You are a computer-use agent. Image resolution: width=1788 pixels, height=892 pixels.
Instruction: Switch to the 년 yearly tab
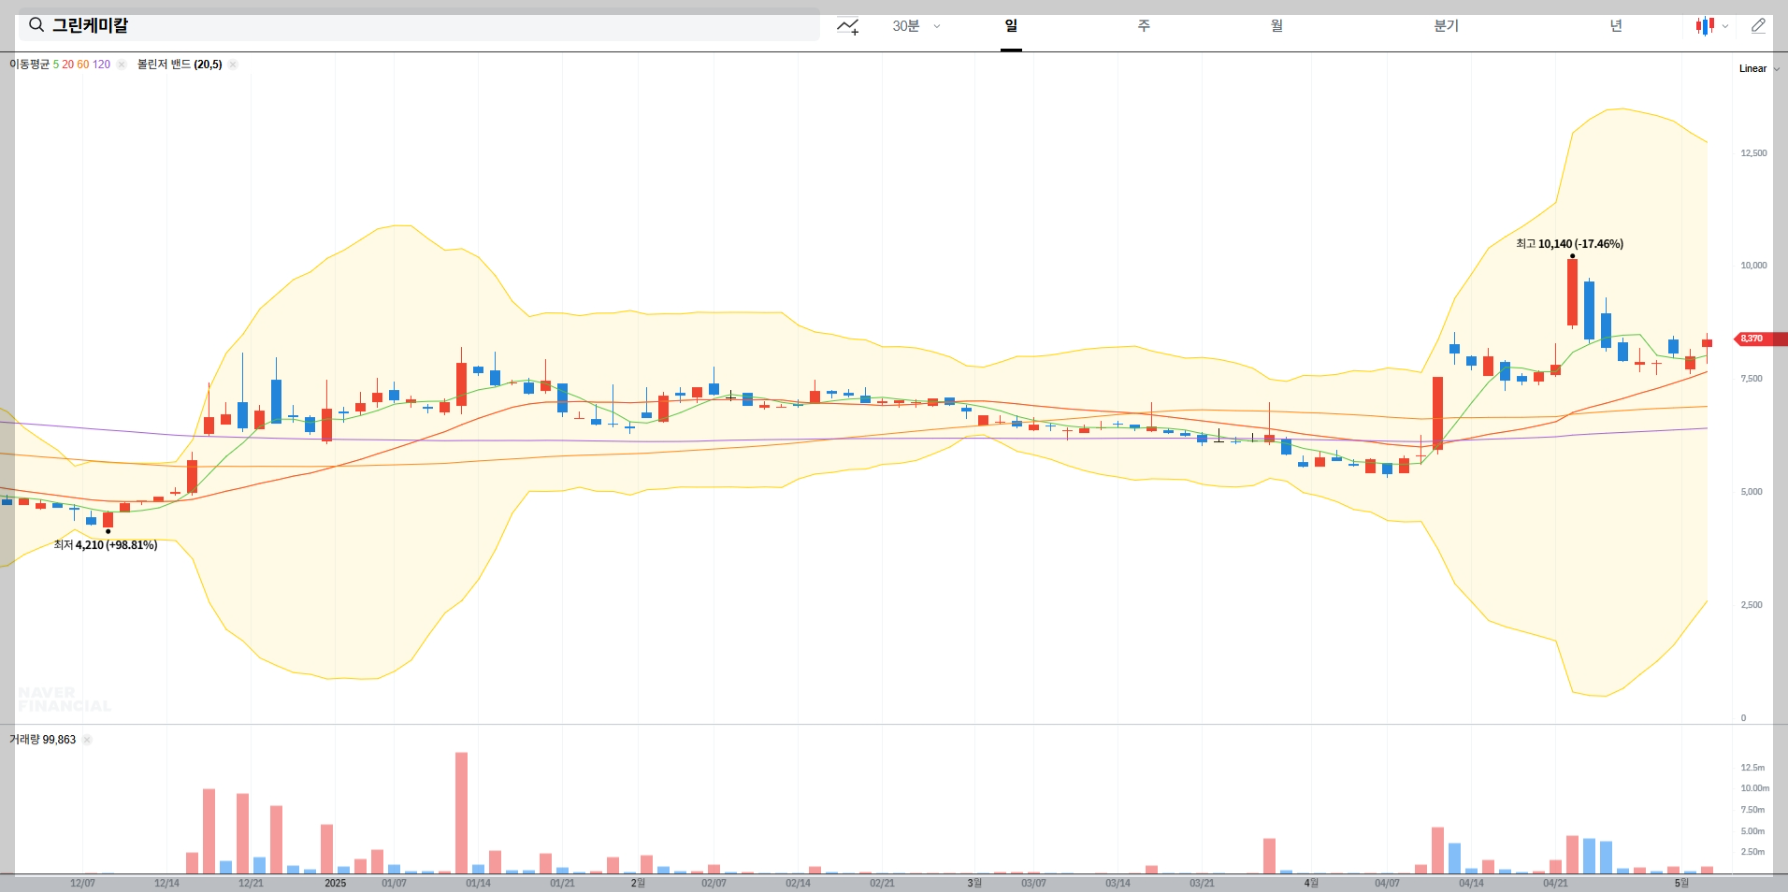click(1616, 26)
